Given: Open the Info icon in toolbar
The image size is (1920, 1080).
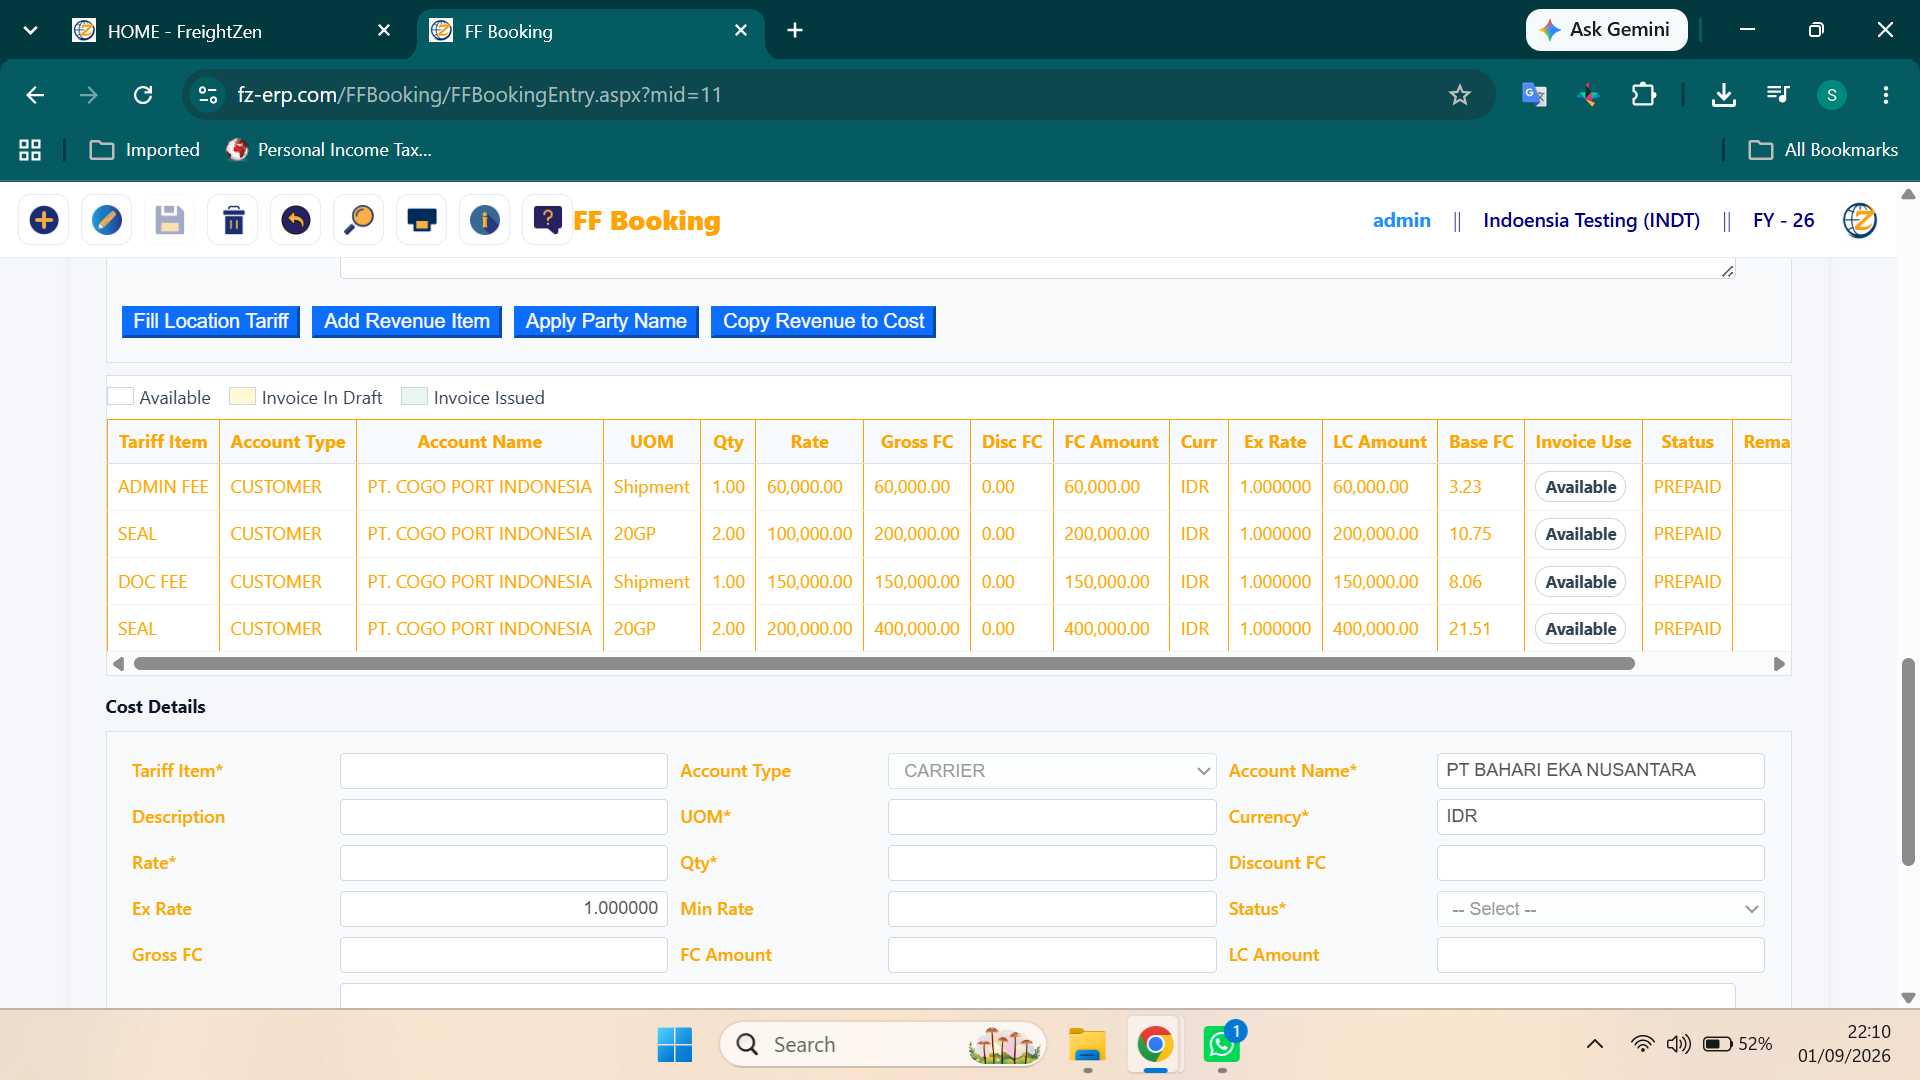Looking at the screenshot, I should coord(485,220).
